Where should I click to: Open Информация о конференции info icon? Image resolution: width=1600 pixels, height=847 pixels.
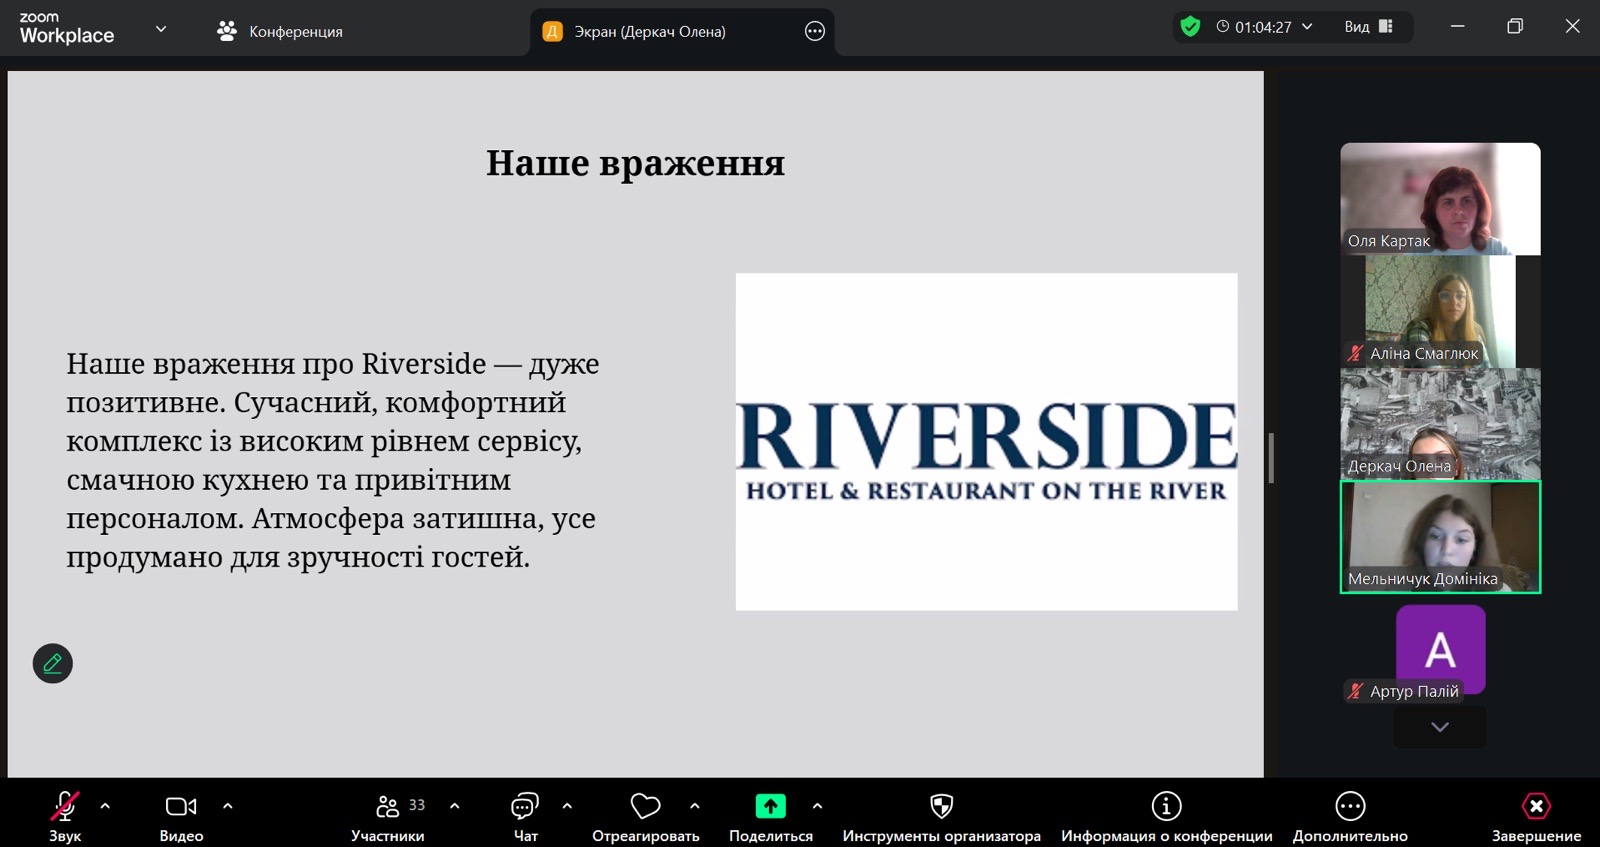pyautogui.click(x=1166, y=806)
